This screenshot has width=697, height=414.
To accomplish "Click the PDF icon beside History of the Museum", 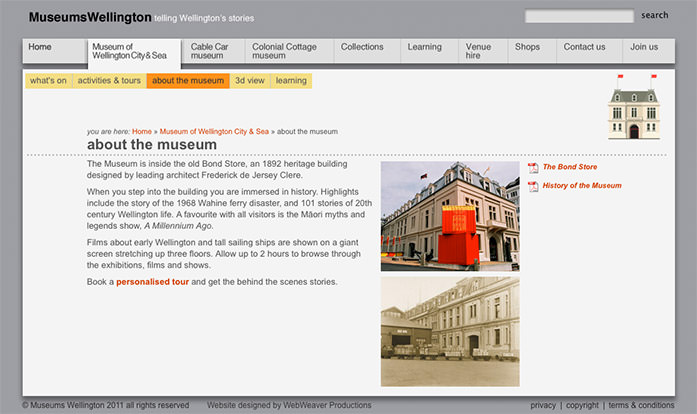I will 533,186.
